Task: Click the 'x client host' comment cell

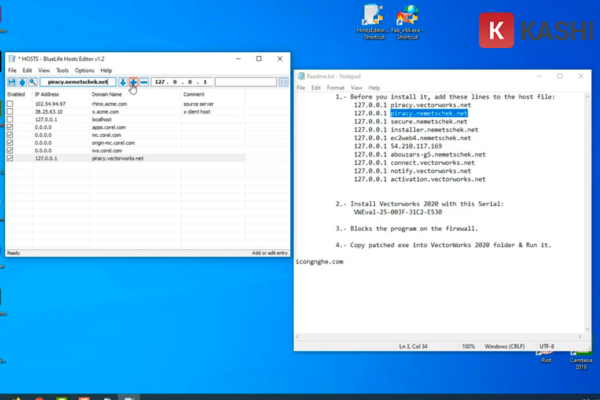Action: pyautogui.click(x=197, y=112)
